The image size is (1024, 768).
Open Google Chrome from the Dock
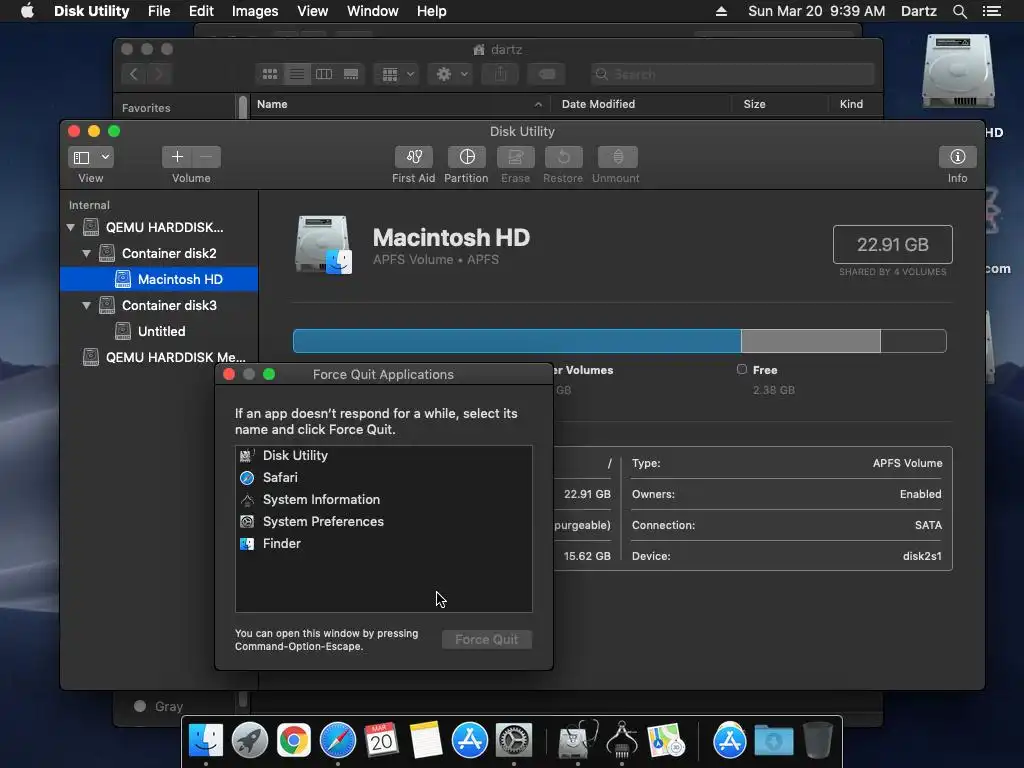pos(293,741)
